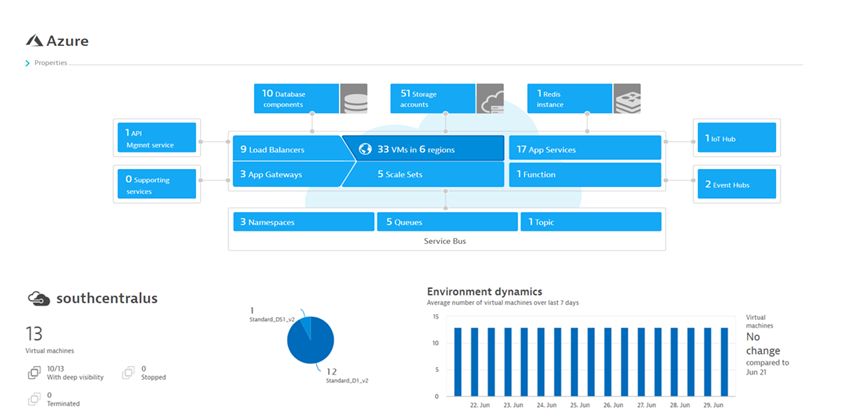
Task: Click the No change indicator text
Action: (763, 344)
